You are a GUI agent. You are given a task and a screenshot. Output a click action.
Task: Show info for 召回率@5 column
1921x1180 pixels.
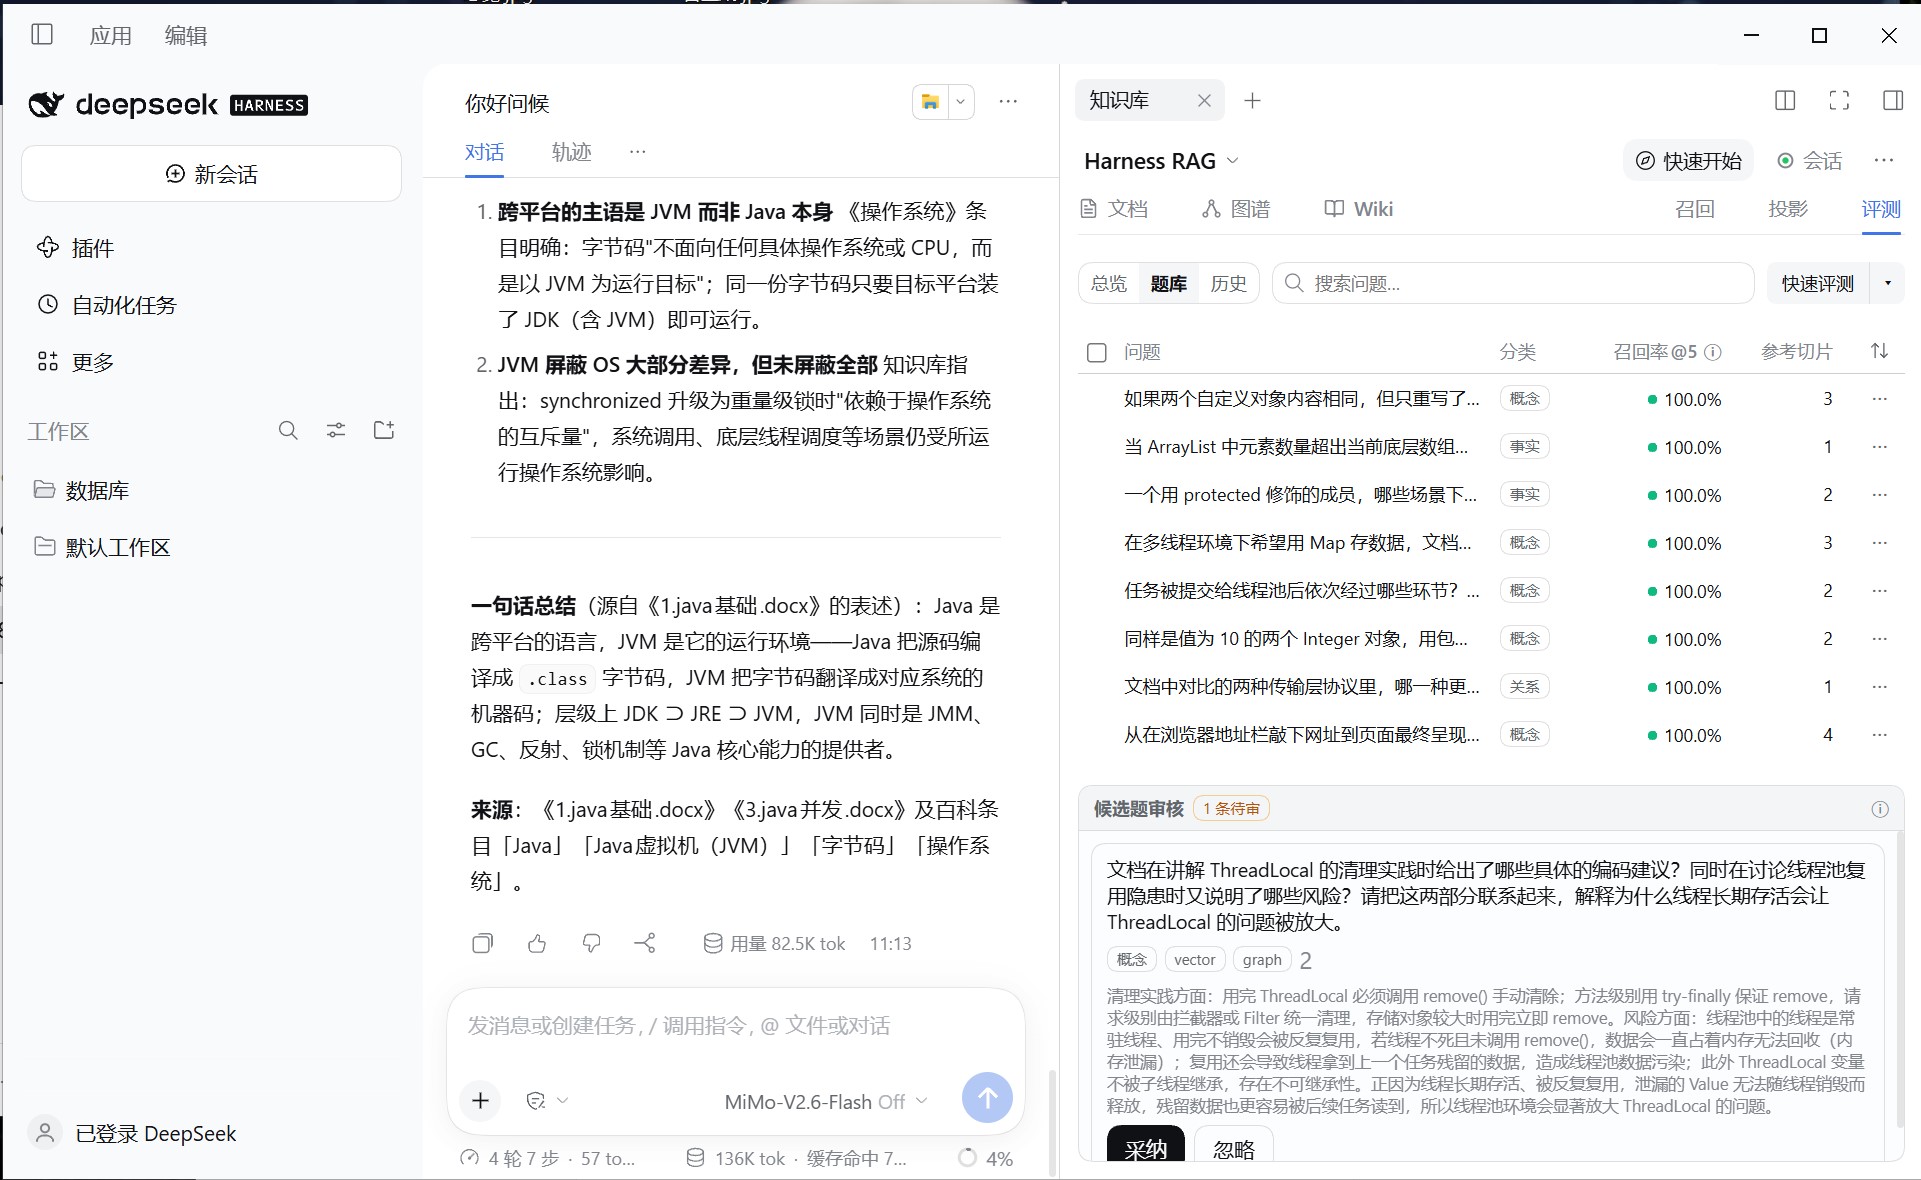(x=1713, y=352)
